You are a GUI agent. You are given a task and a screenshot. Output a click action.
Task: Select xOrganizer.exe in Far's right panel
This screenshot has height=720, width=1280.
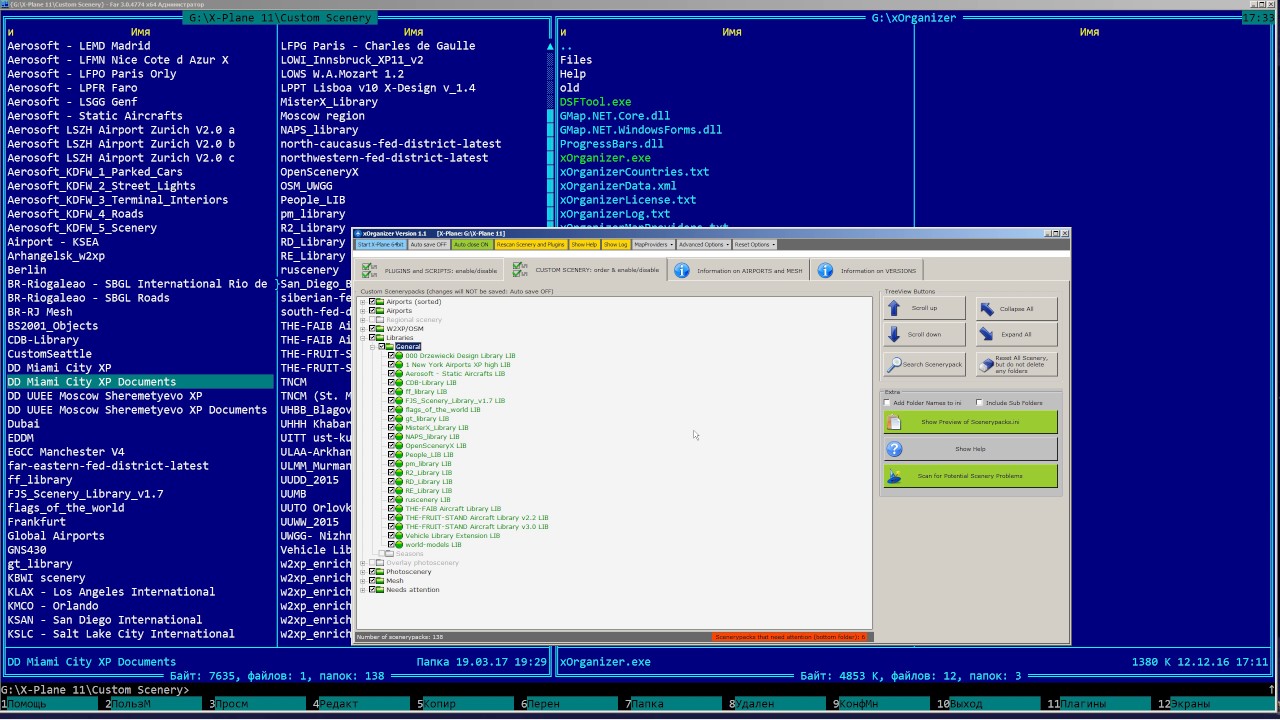pyautogui.click(x=605, y=158)
